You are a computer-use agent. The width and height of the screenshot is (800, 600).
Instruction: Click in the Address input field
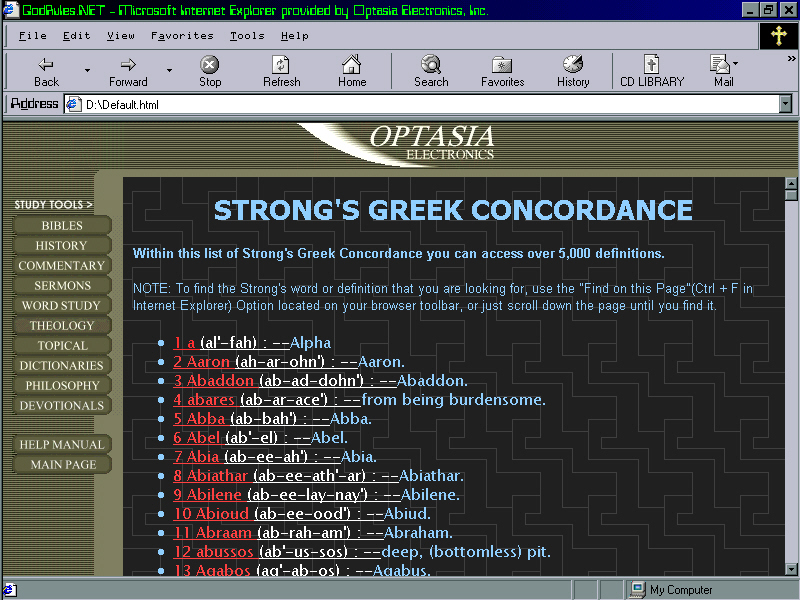tap(420, 104)
